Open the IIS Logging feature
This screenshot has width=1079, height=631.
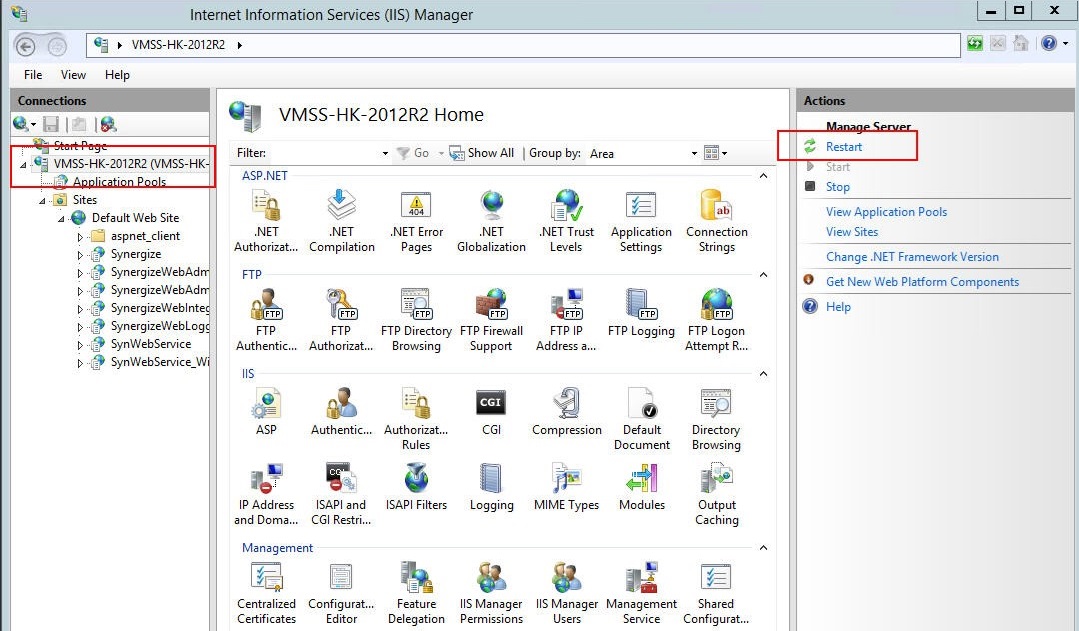[x=491, y=486]
